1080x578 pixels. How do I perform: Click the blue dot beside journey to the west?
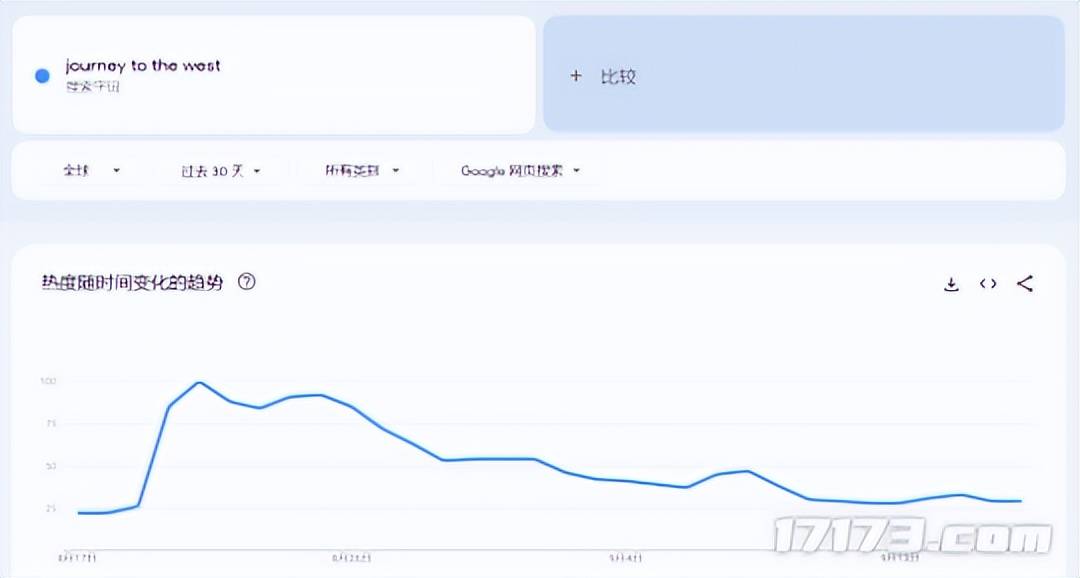42,76
